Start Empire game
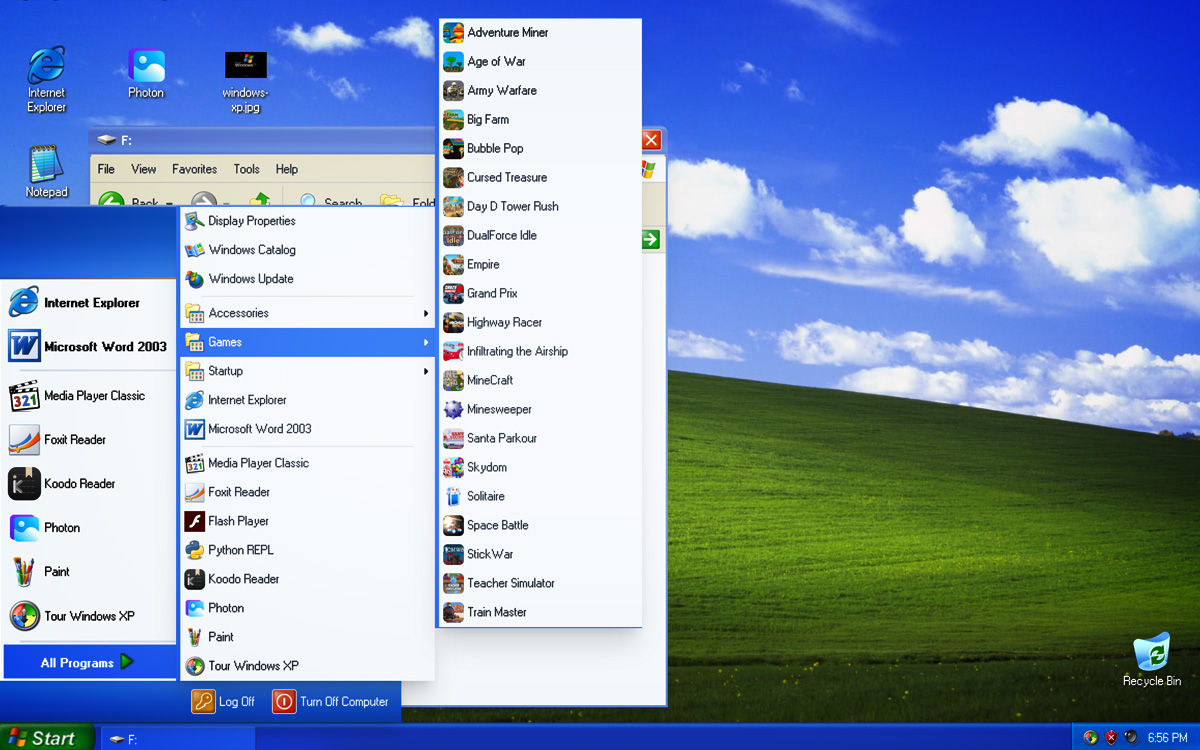 (539, 265)
